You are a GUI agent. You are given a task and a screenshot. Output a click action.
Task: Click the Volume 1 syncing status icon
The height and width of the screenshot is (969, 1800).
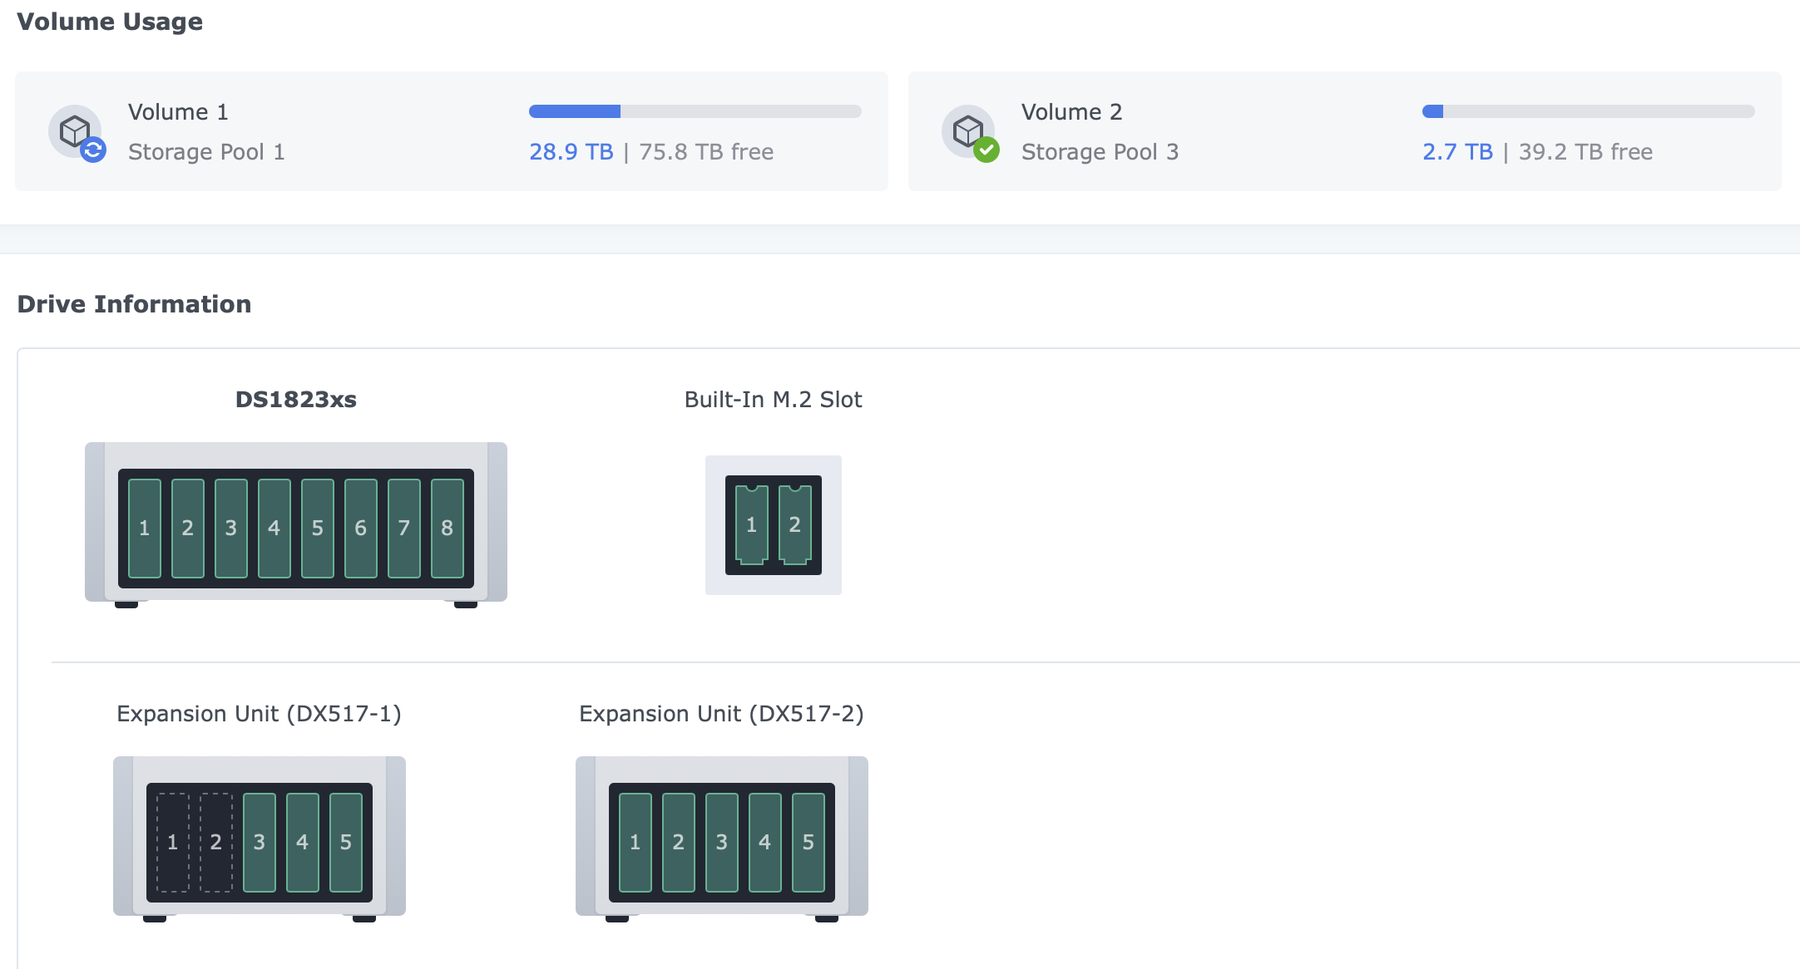(93, 150)
